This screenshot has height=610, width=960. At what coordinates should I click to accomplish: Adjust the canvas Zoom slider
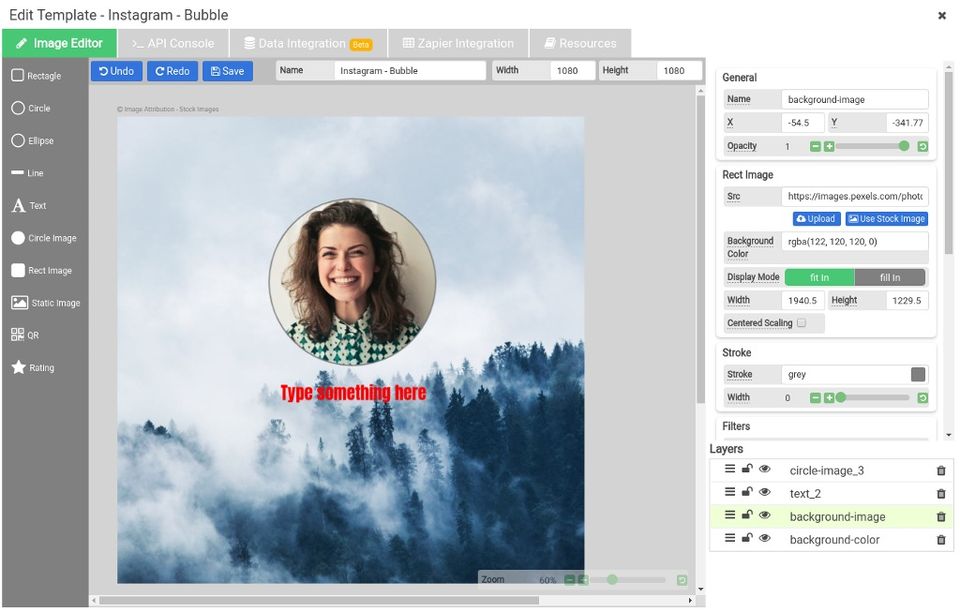point(629,579)
